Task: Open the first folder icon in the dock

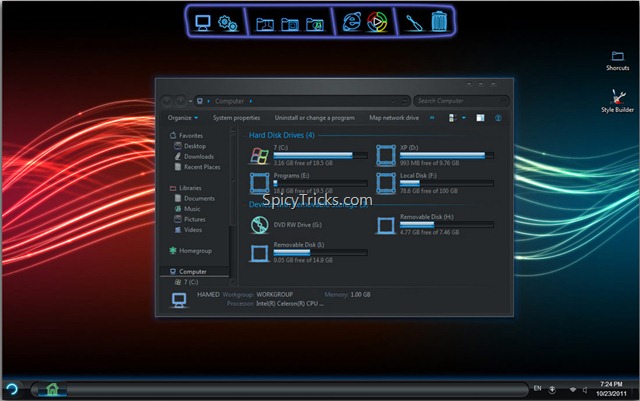Action: pos(264,25)
